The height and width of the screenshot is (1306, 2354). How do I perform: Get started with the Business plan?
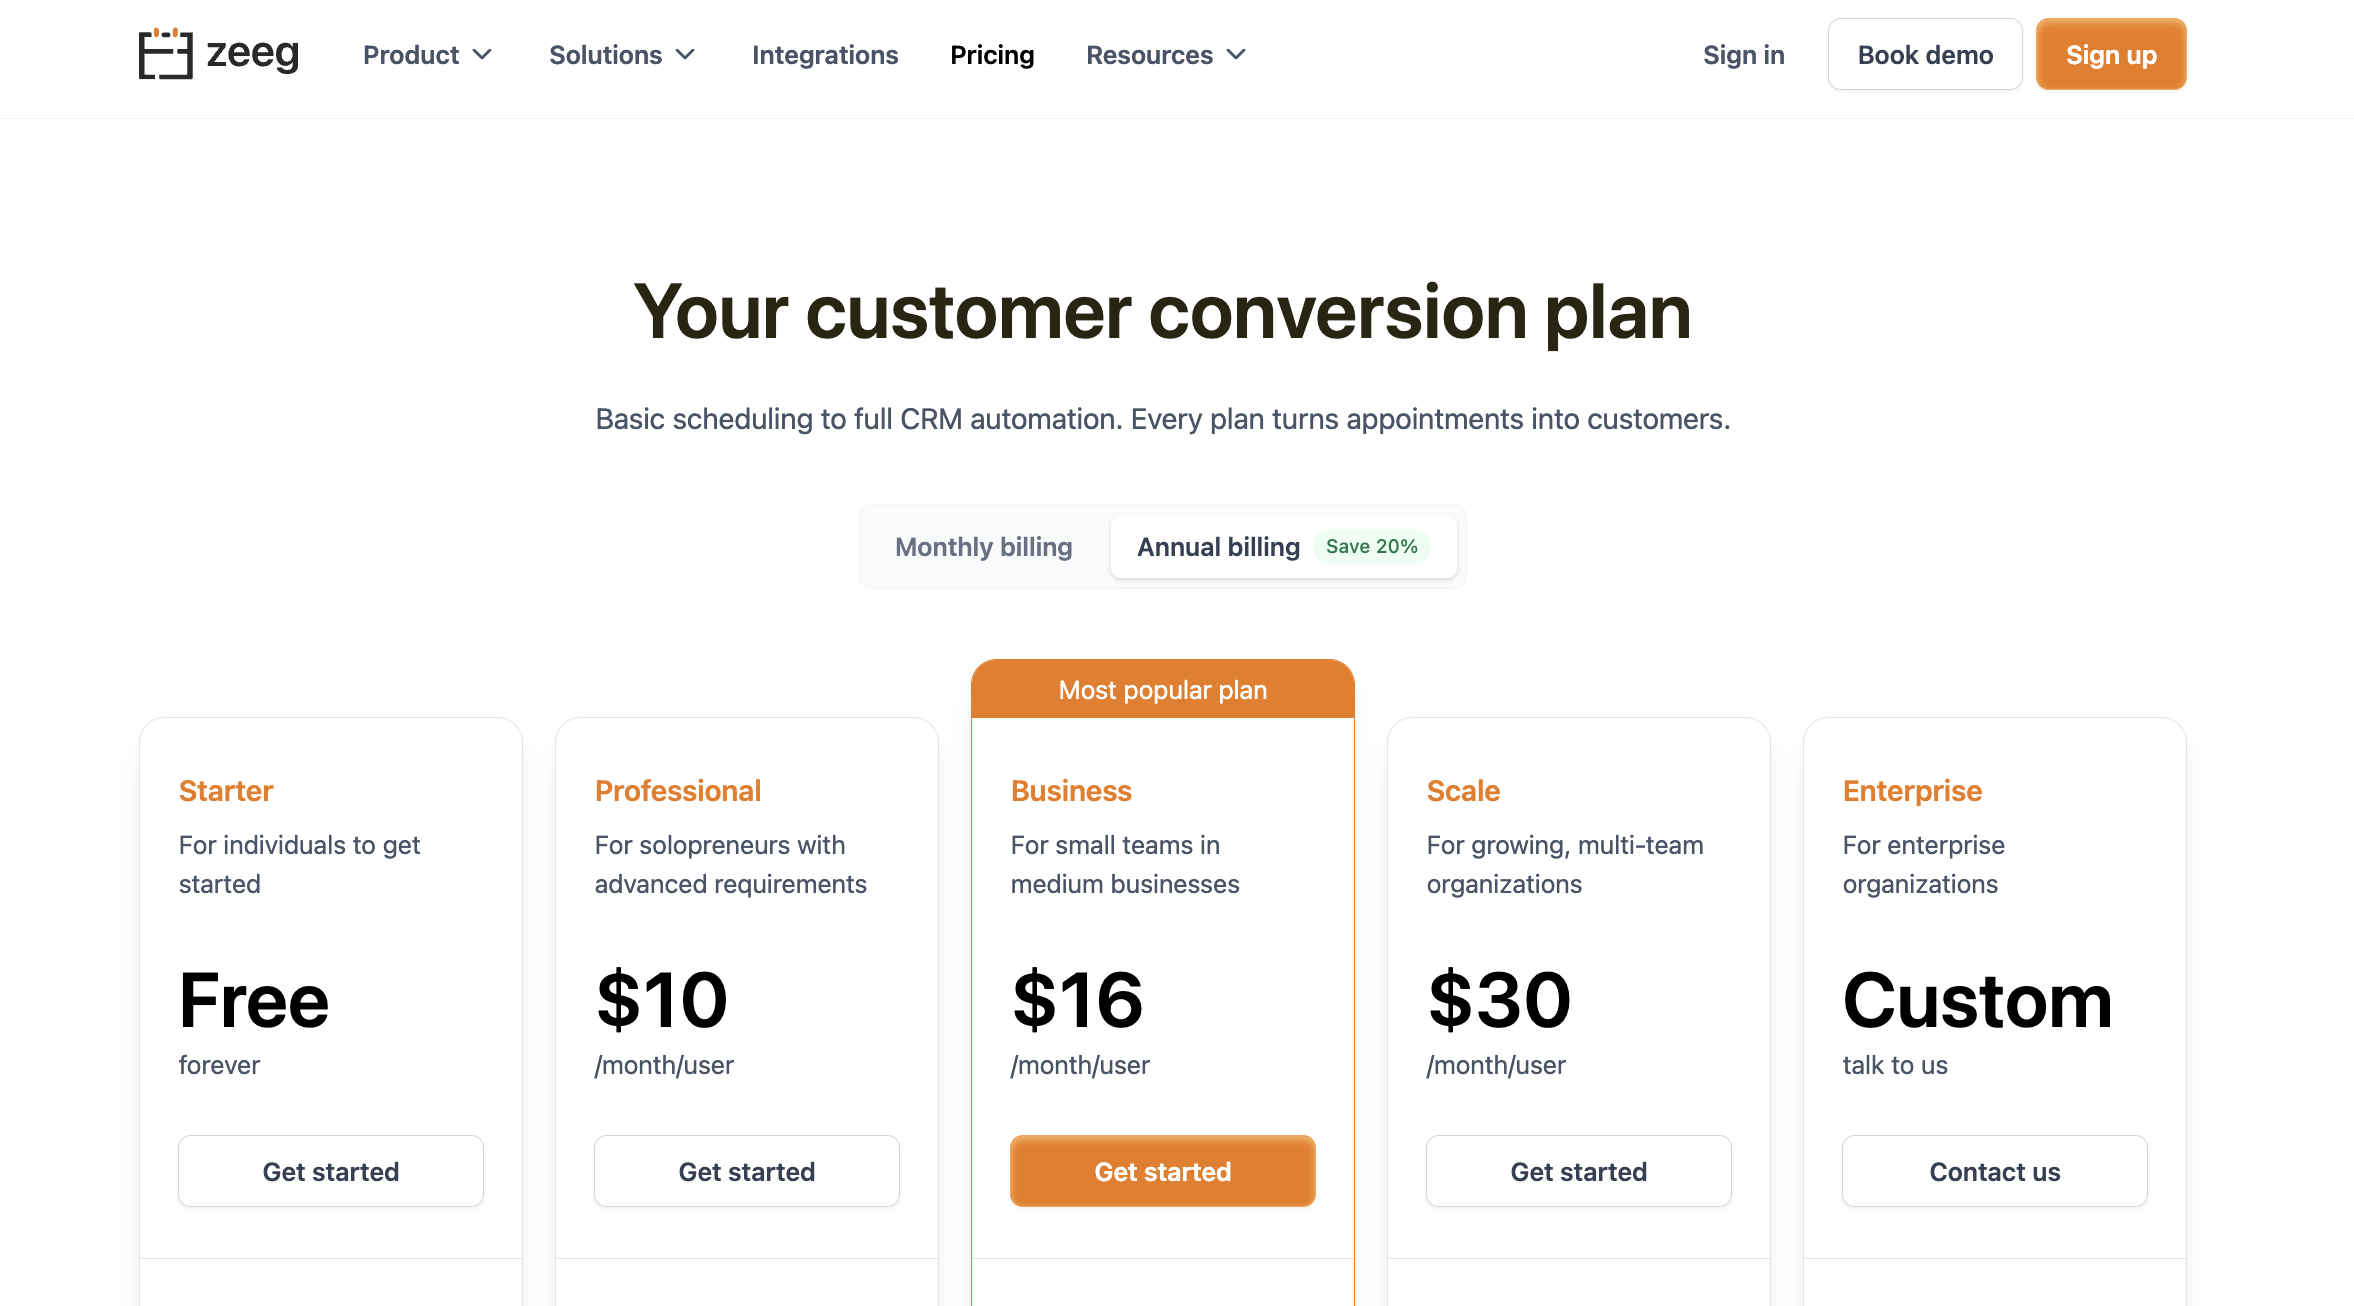click(x=1162, y=1171)
